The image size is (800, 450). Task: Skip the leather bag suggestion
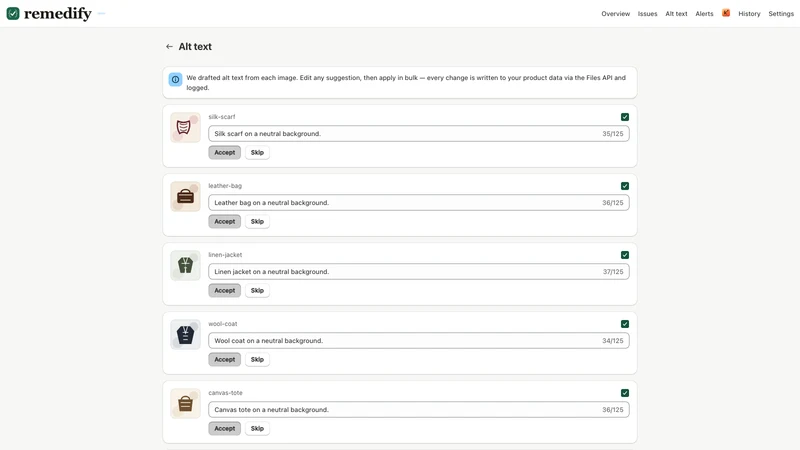tap(257, 221)
